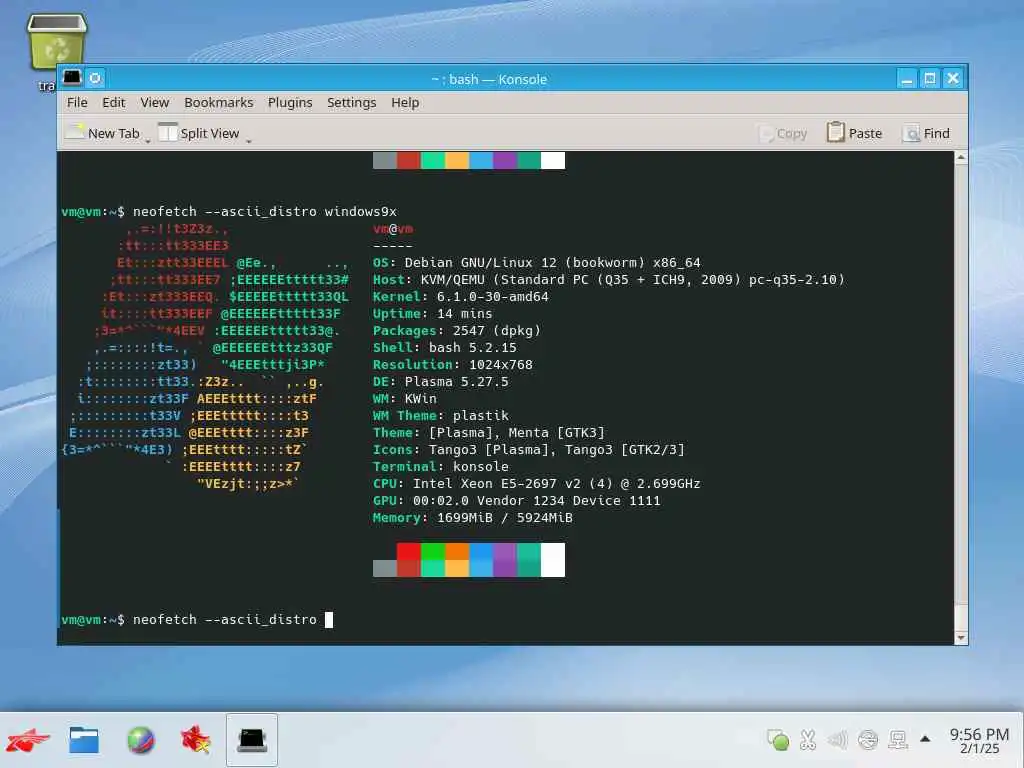Open the View menu
1024x768 pixels.
pos(155,103)
